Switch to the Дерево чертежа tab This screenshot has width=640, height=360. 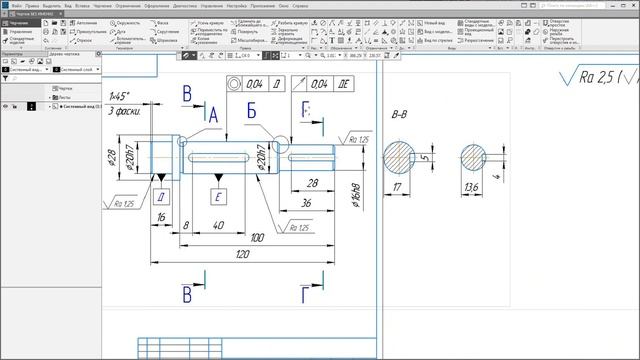click(65, 54)
